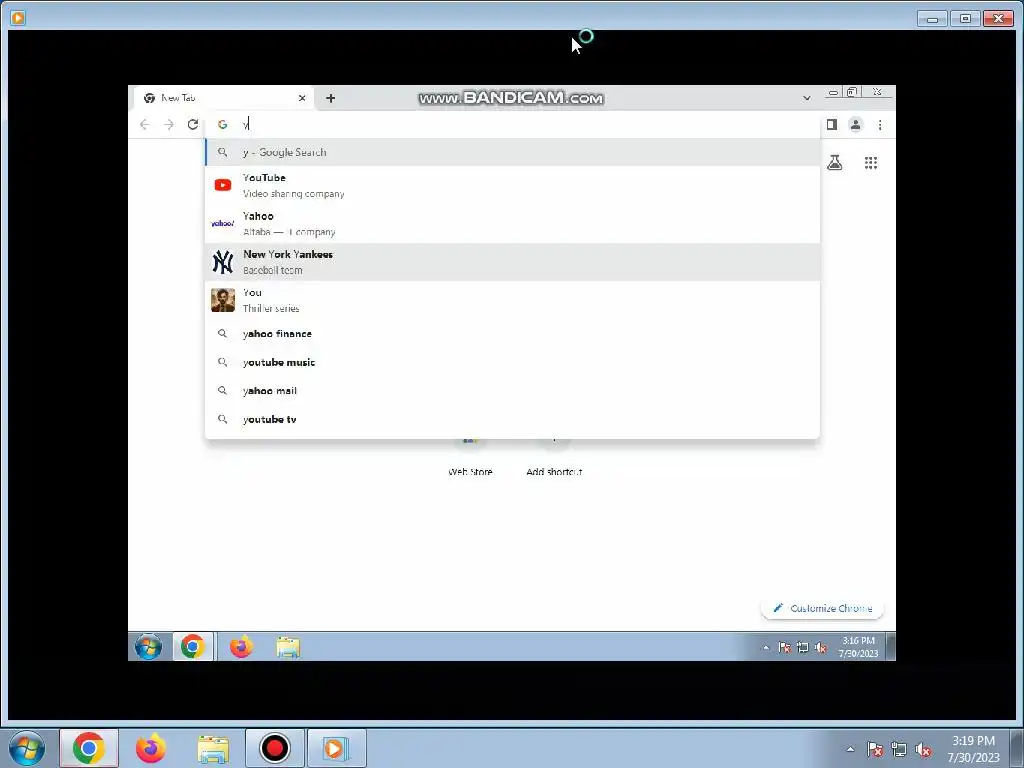Choose the YouTube suggestion

[x=513, y=185]
